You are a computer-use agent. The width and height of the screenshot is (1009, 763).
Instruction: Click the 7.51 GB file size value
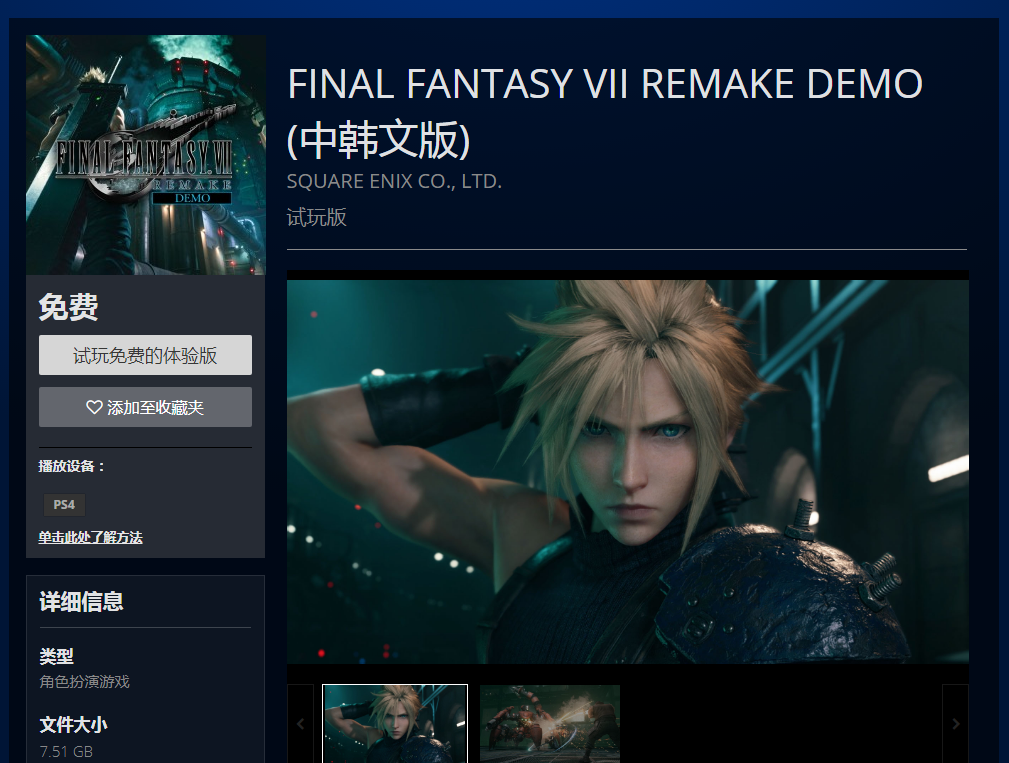click(x=66, y=751)
